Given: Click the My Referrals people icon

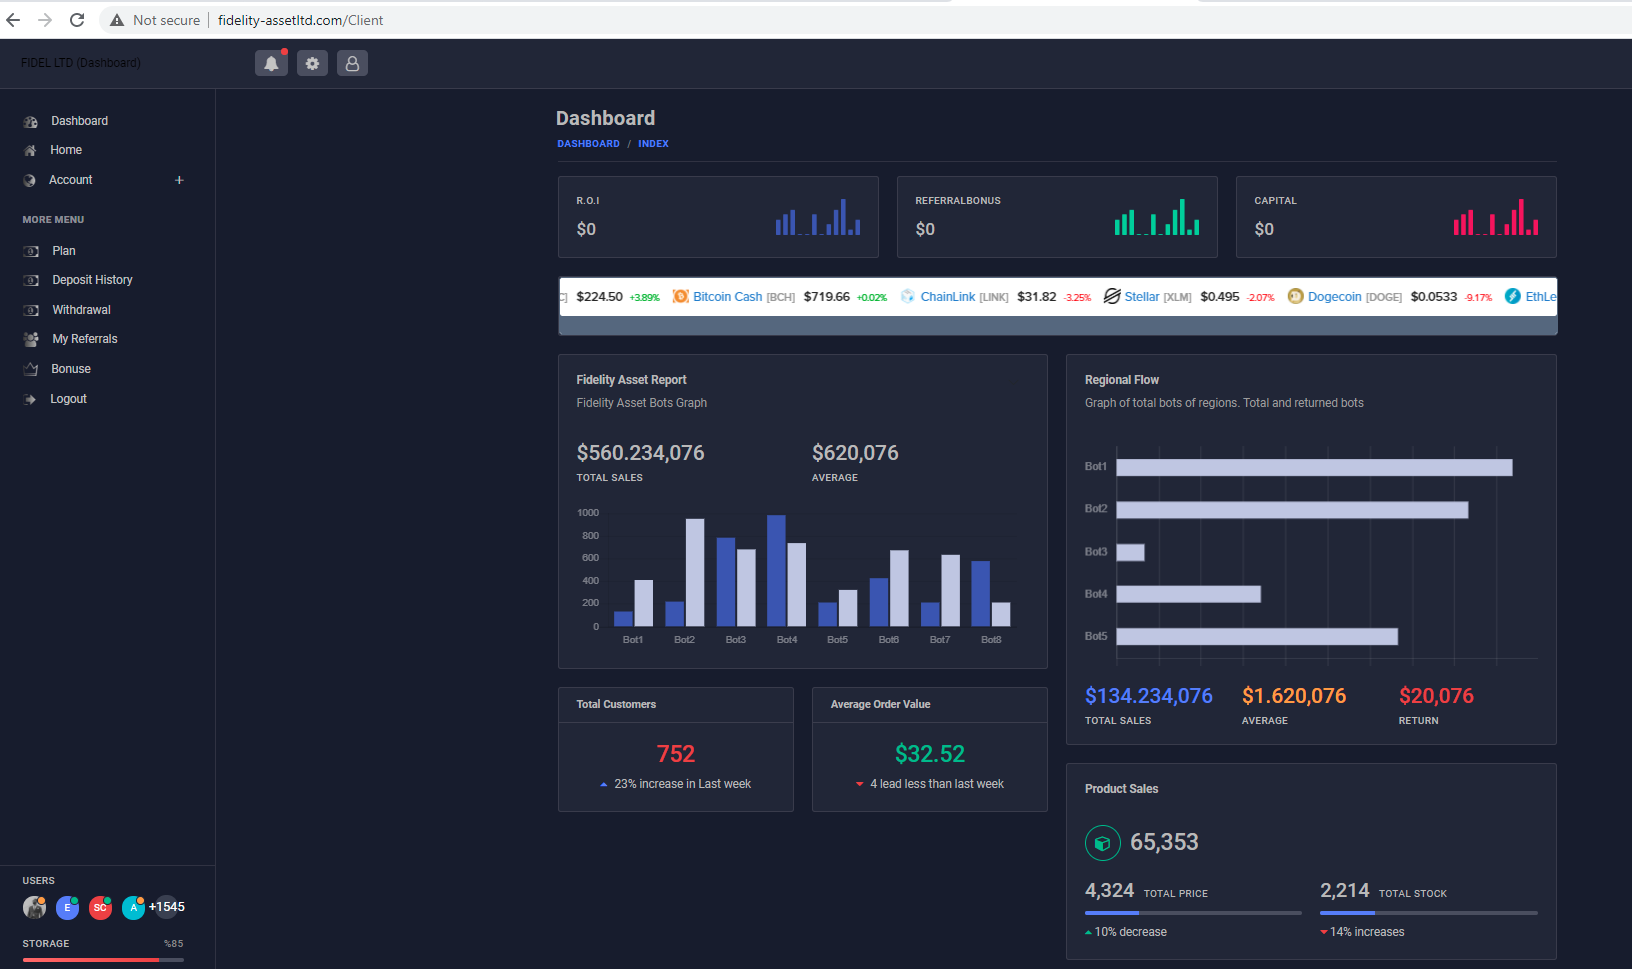Looking at the screenshot, I should (31, 339).
